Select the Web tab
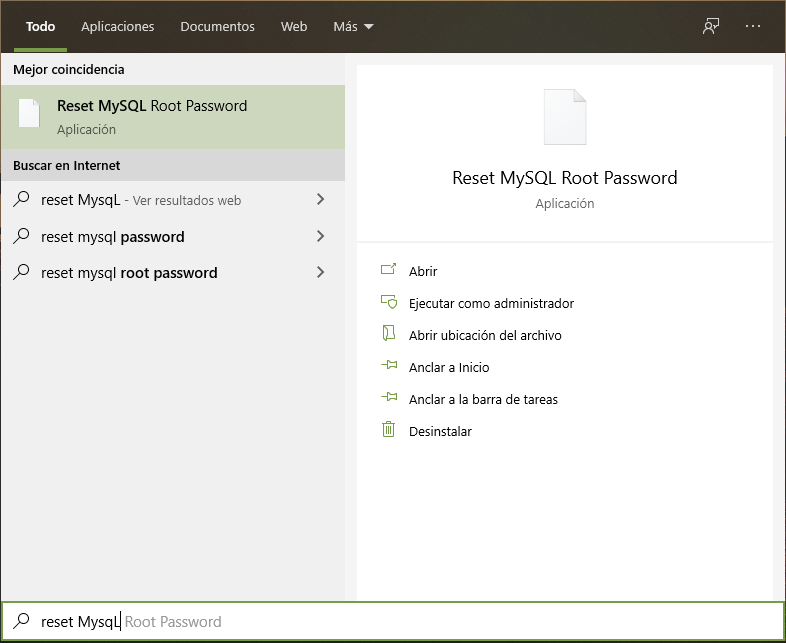The image size is (786, 643). click(x=294, y=27)
